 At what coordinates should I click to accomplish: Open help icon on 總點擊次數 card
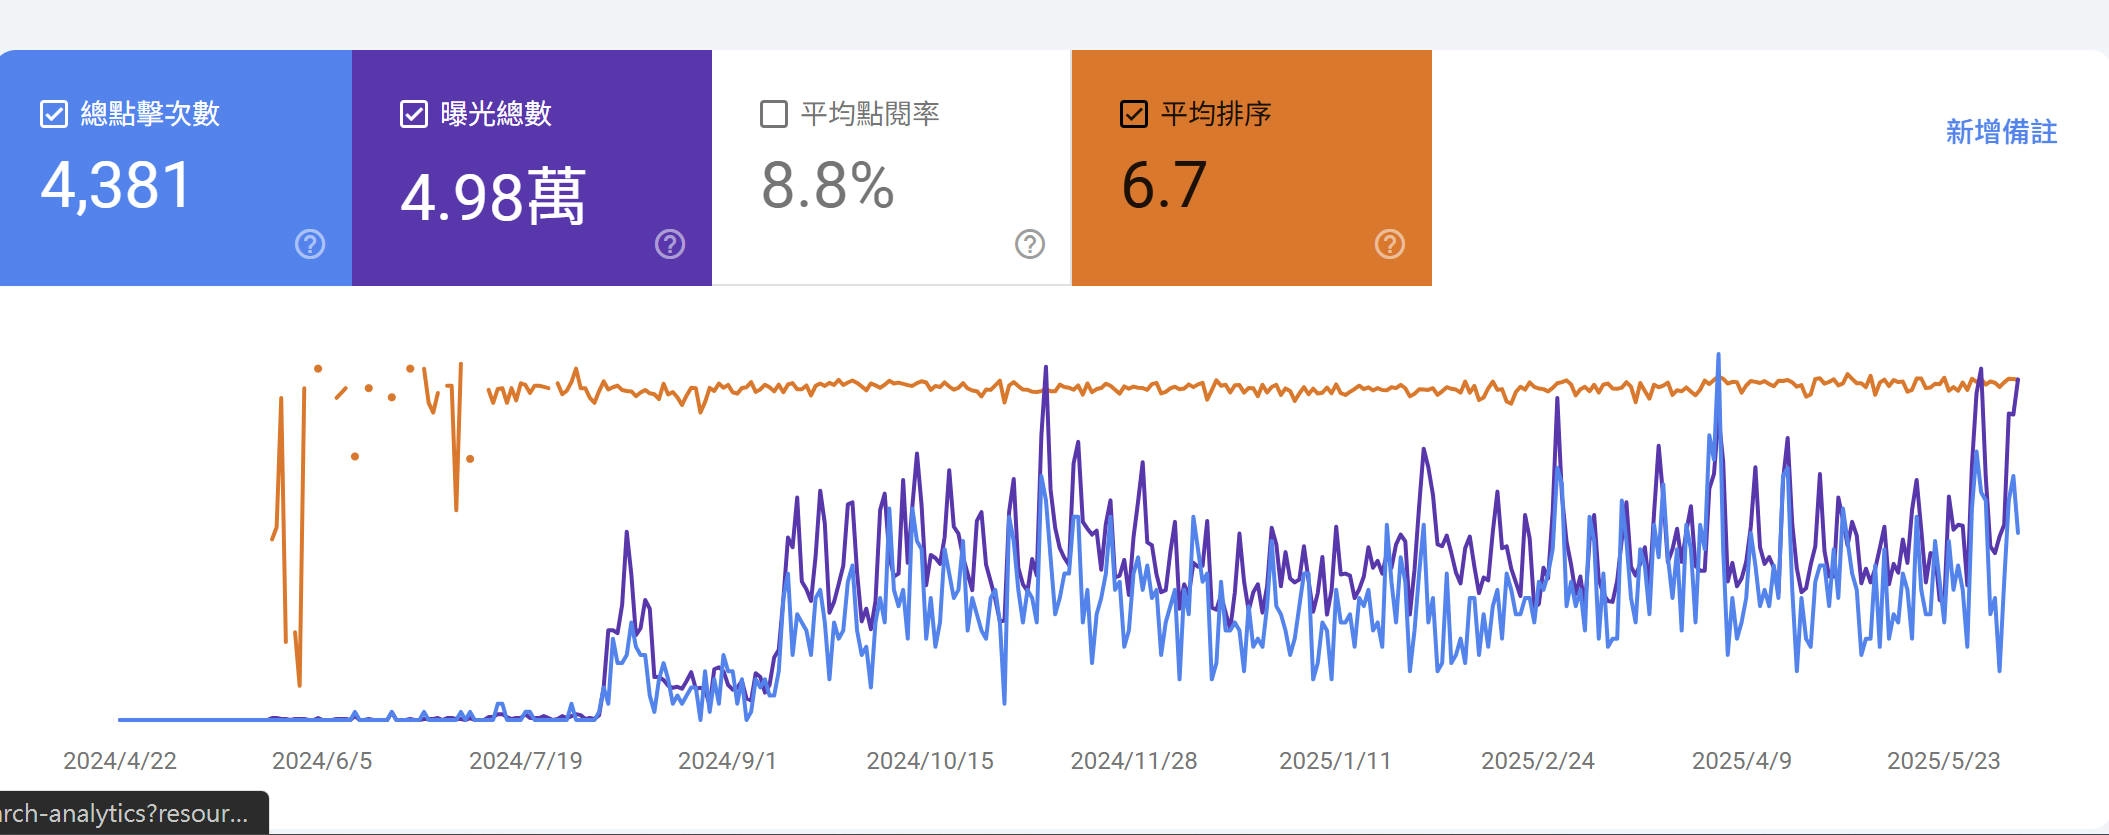pyautogui.click(x=310, y=244)
